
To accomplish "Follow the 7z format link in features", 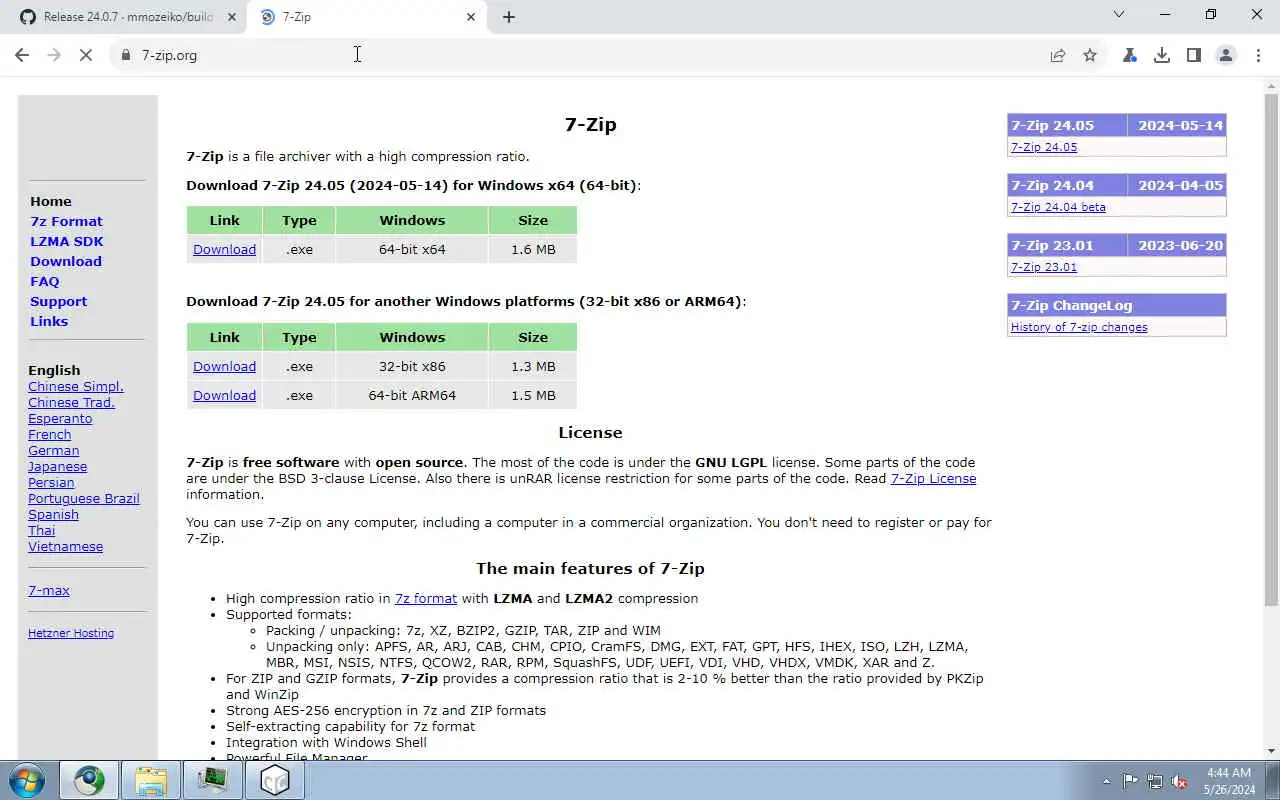I will 426,598.
